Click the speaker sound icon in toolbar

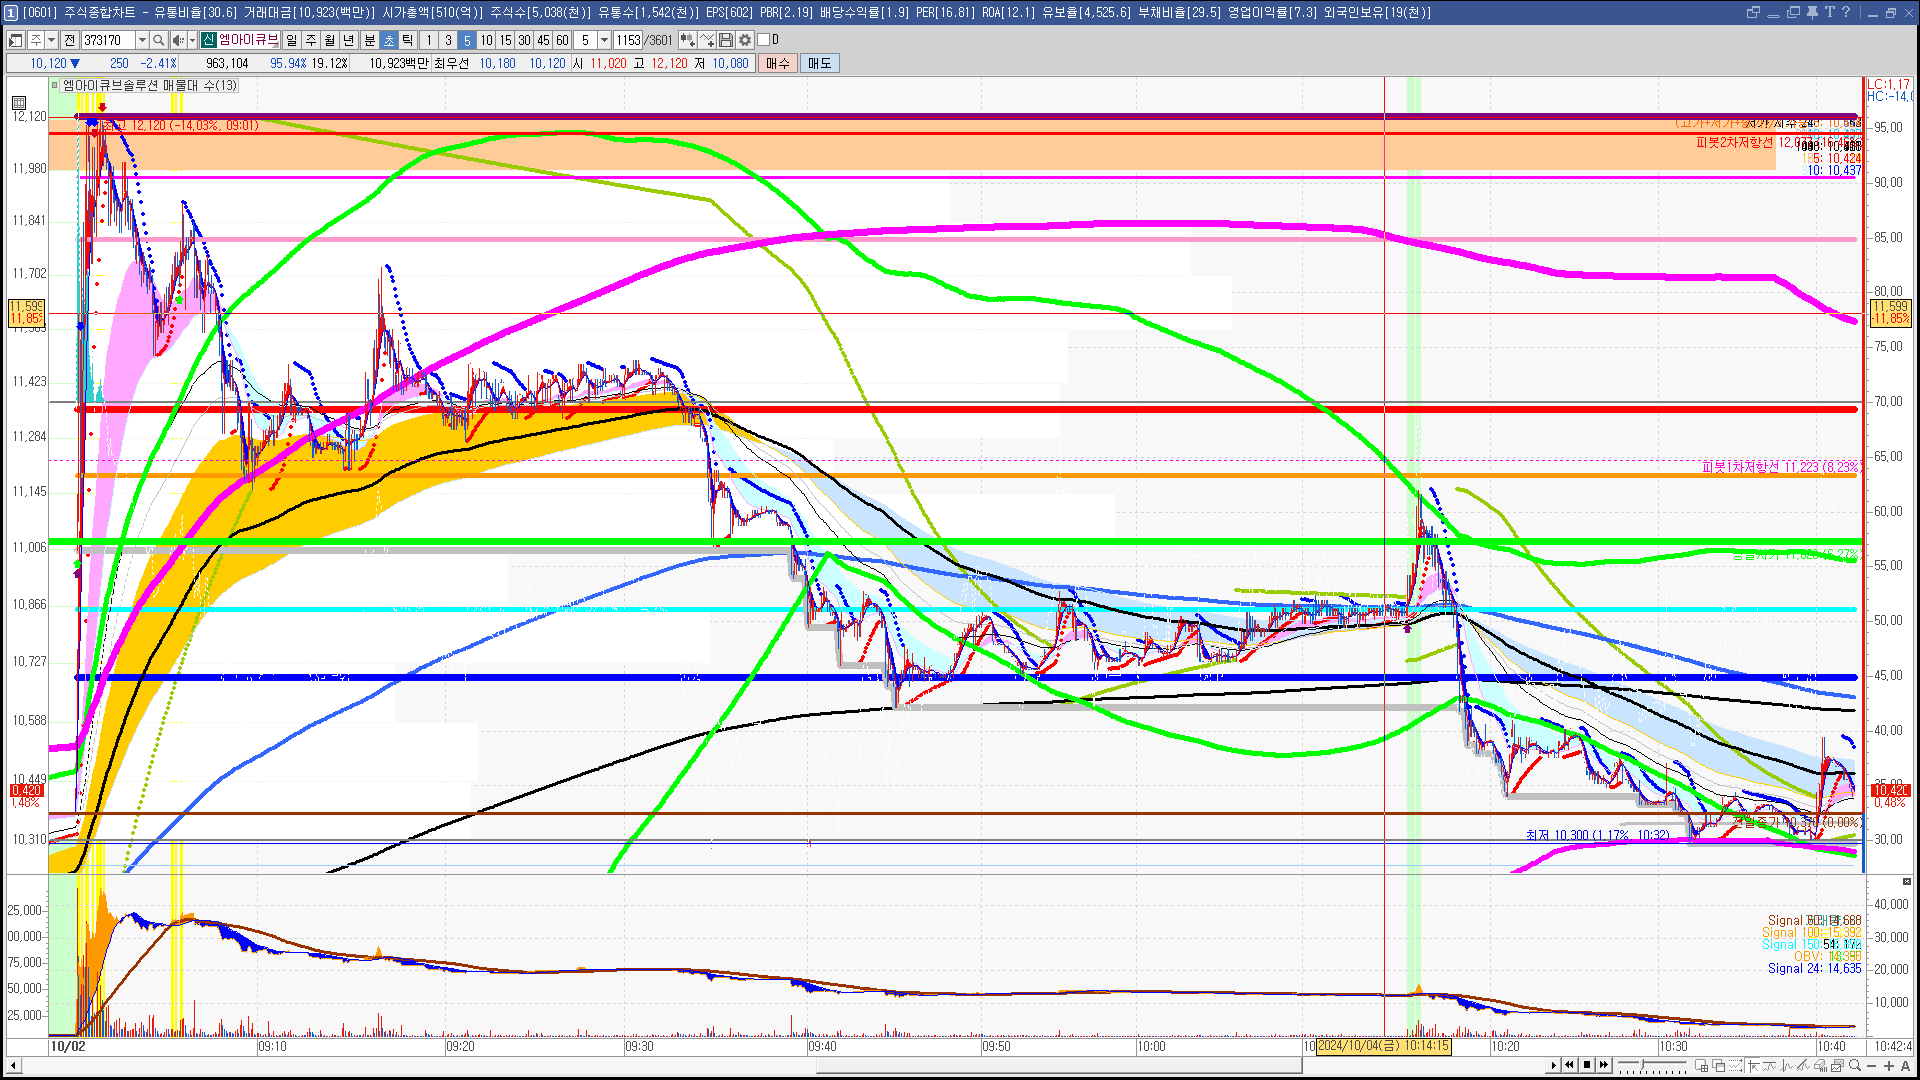click(177, 40)
